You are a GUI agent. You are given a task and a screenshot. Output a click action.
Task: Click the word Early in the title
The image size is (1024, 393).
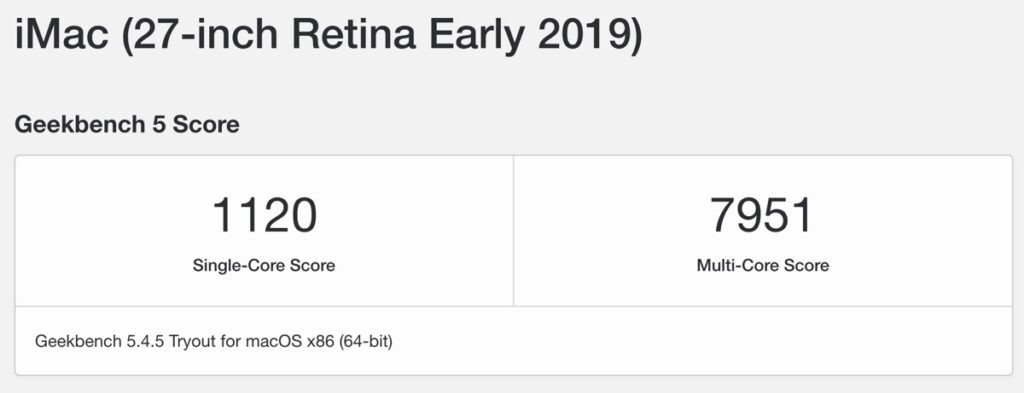tap(476, 35)
